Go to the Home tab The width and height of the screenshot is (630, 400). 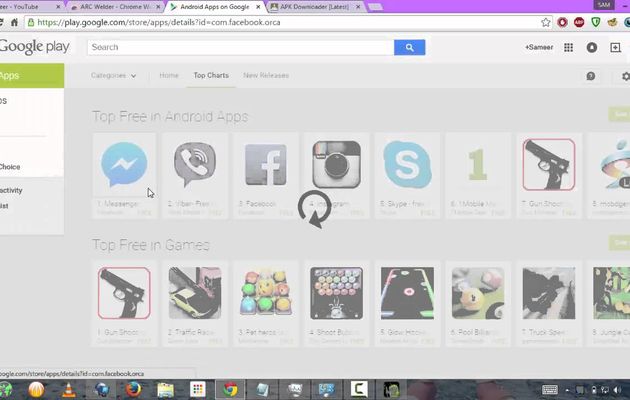click(169, 76)
